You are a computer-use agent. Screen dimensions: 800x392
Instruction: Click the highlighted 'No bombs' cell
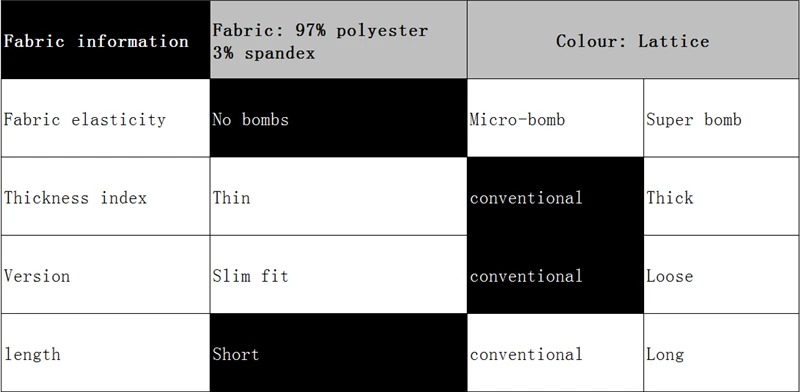click(x=338, y=118)
